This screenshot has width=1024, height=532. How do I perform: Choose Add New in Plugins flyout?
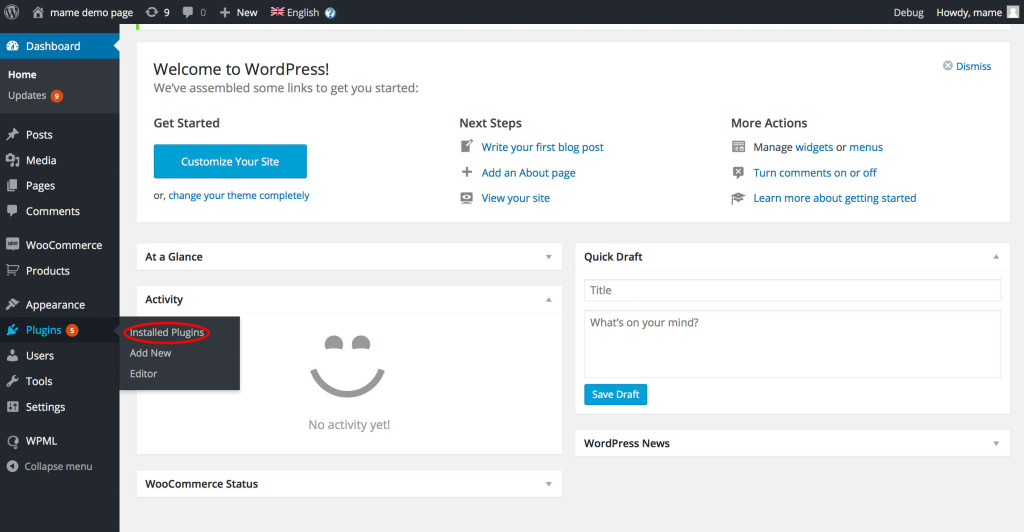tap(150, 353)
